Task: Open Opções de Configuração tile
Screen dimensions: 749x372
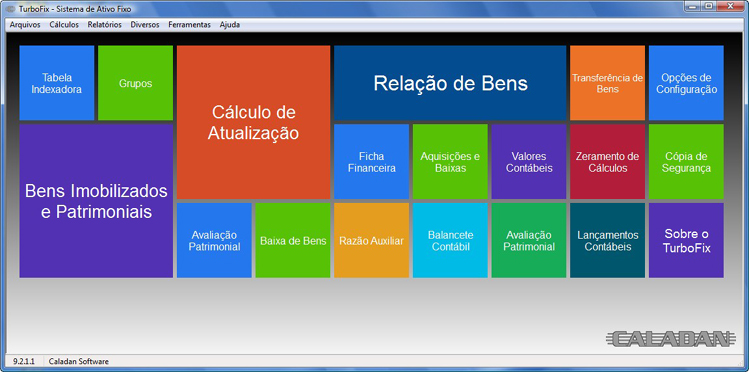Action: 686,83
